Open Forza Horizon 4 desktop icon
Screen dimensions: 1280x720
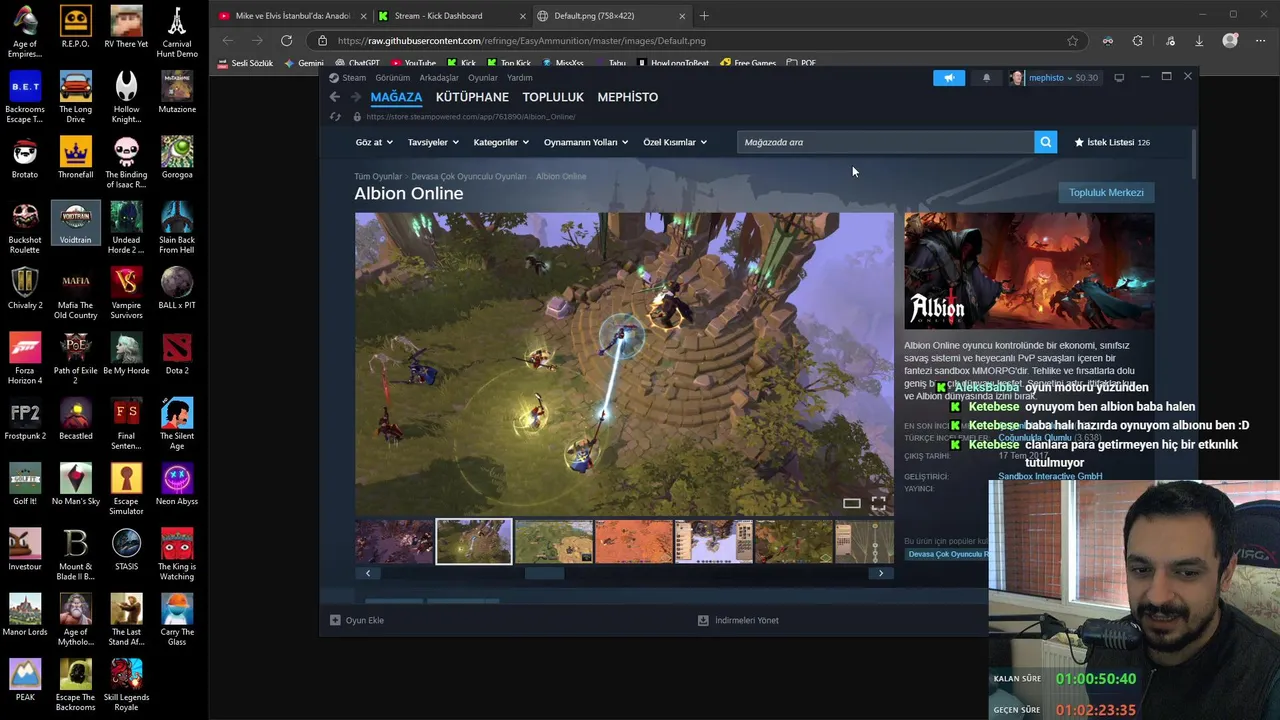(x=25, y=359)
